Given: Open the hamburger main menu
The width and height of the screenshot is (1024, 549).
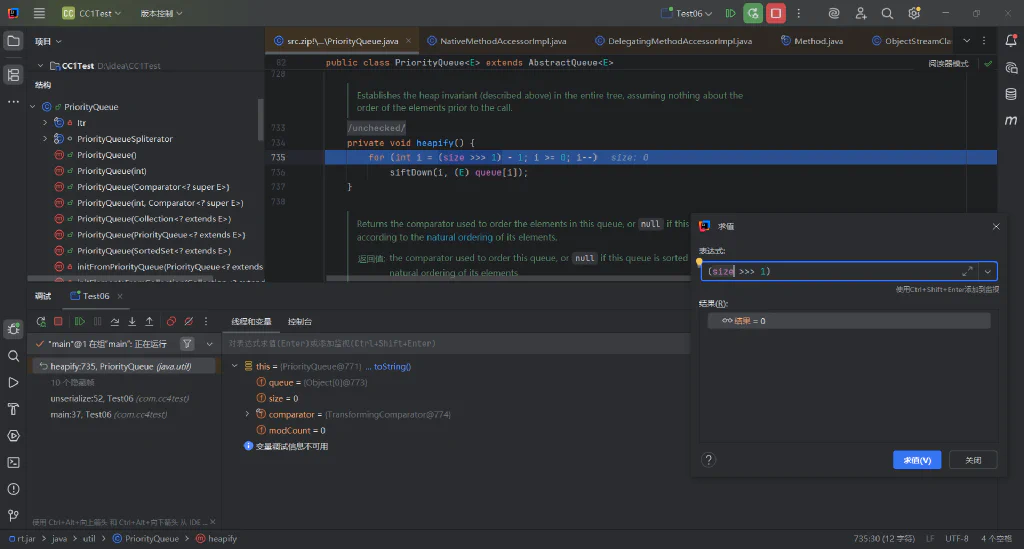Looking at the screenshot, I should click(x=39, y=13).
